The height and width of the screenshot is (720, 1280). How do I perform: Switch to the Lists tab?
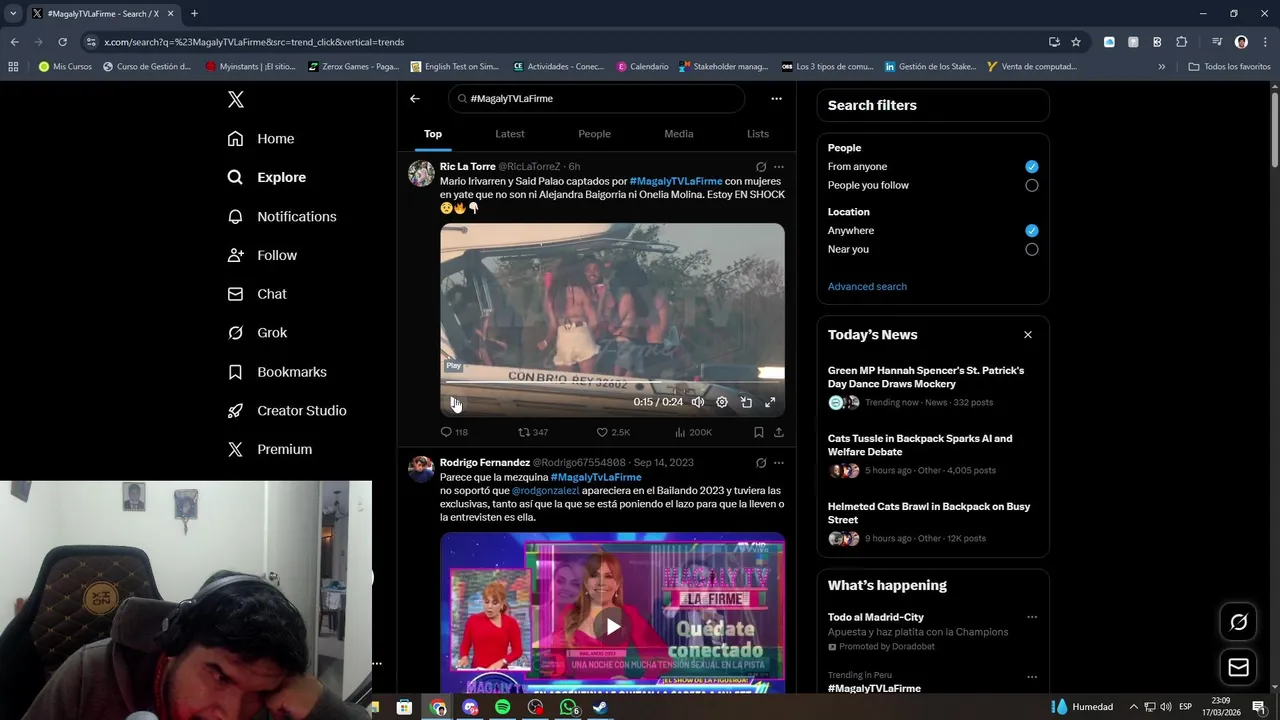coord(758,134)
